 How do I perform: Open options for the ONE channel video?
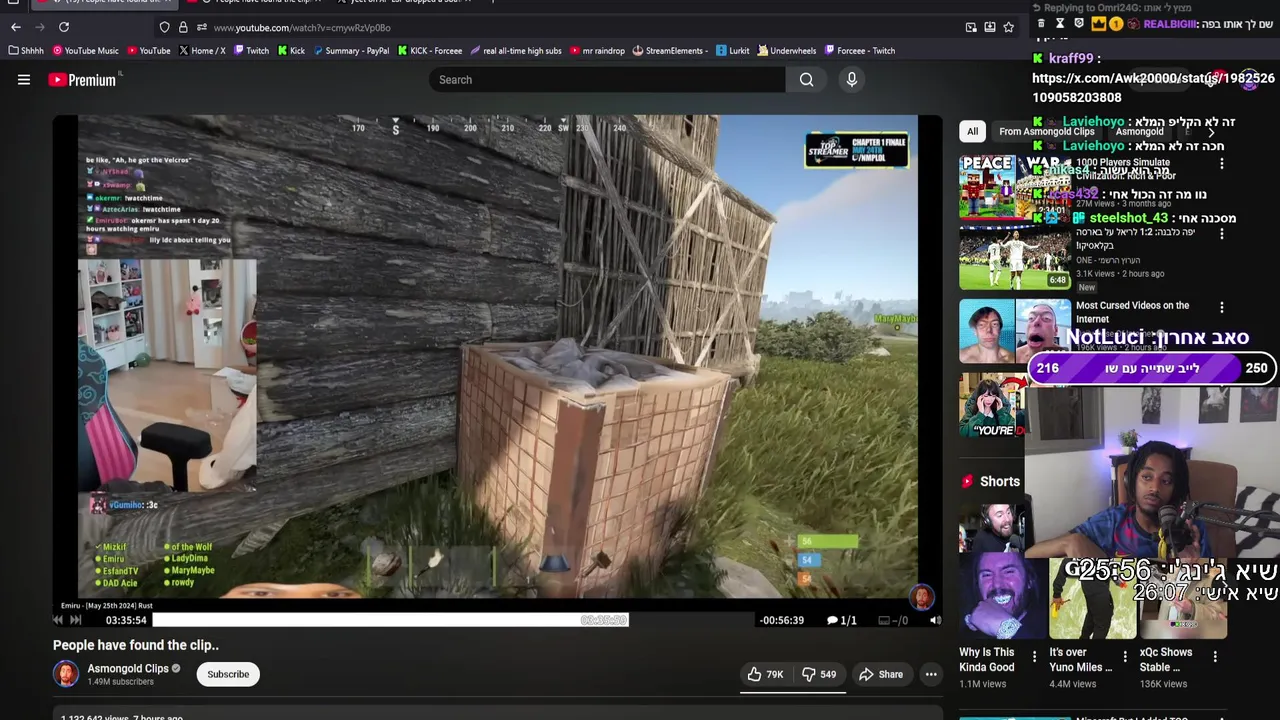point(1221,234)
